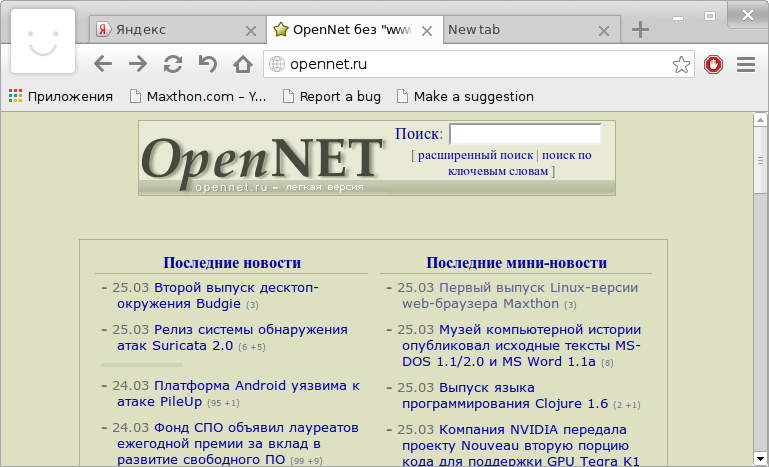Click the (3) comments count after Budgie

(252, 305)
